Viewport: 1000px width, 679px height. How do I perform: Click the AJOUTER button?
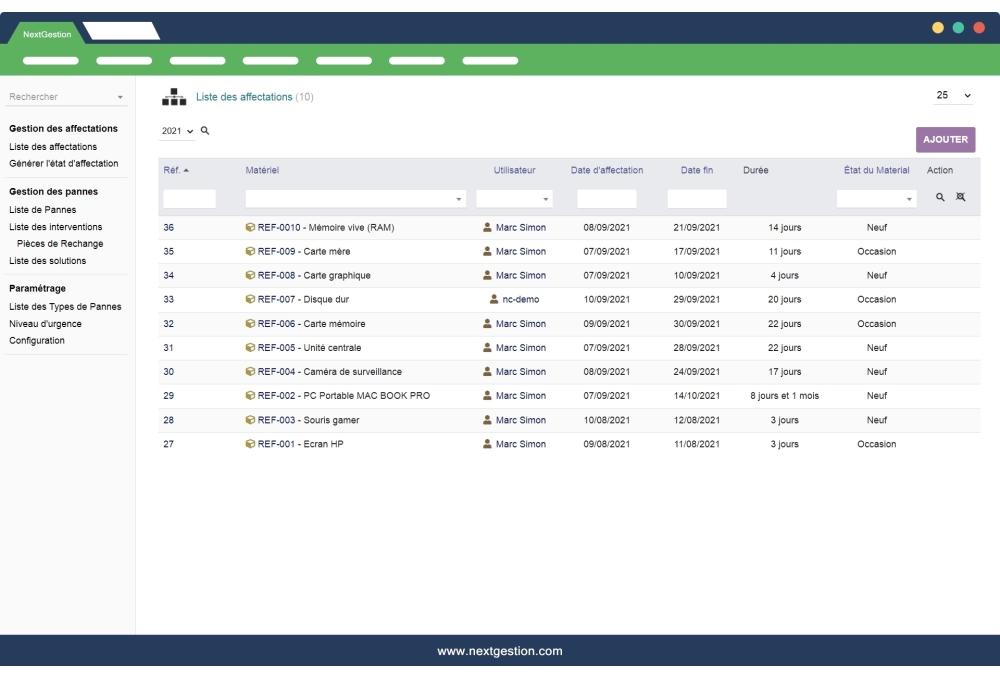[x=945, y=139]
